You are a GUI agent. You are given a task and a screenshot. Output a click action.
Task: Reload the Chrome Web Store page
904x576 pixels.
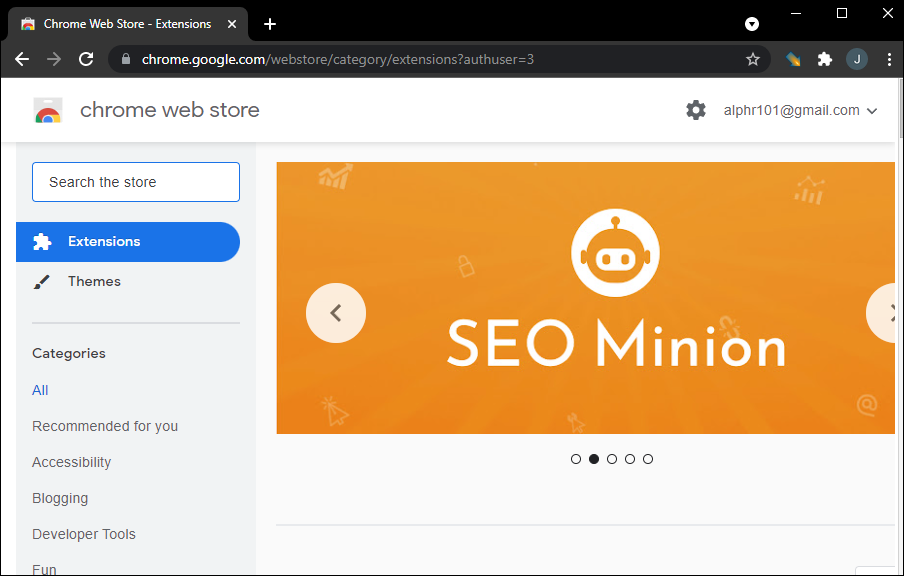(x=86, y=59)
